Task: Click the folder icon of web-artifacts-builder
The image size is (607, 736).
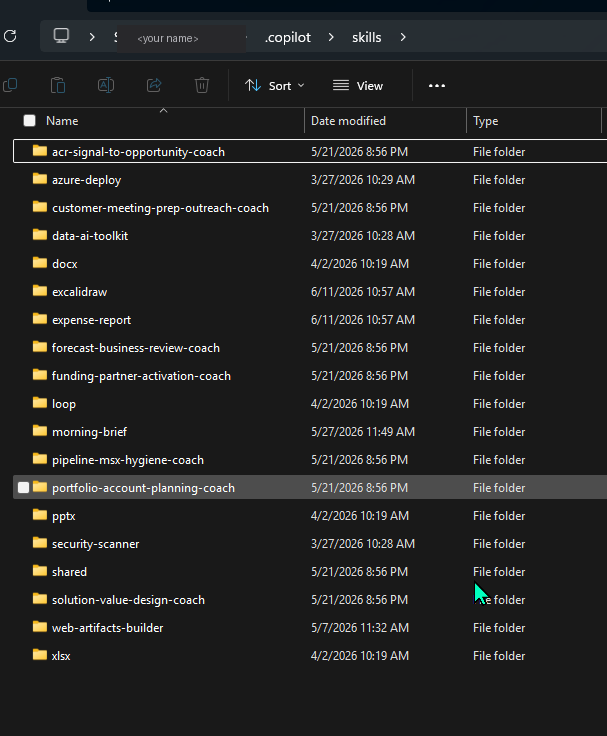Action: pos(40,627)
